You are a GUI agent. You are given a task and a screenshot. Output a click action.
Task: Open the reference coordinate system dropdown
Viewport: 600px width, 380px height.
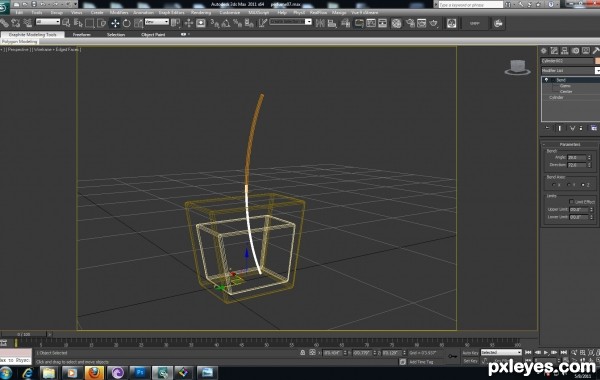click(157, 22)
